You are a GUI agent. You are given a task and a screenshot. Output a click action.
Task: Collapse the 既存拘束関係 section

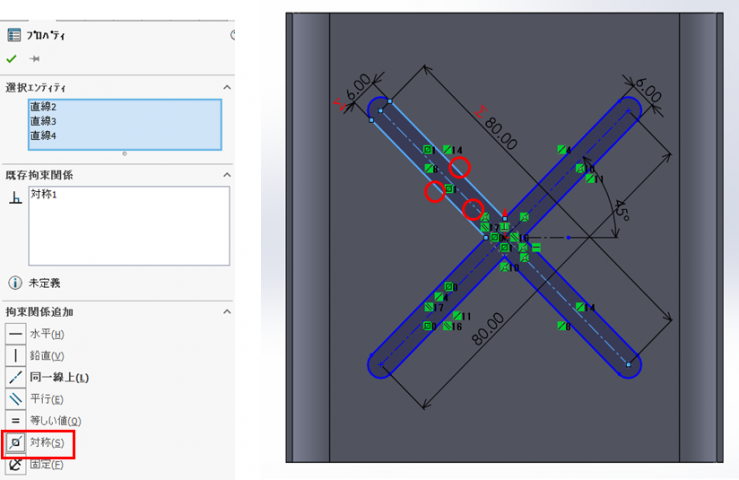point(226,176)
